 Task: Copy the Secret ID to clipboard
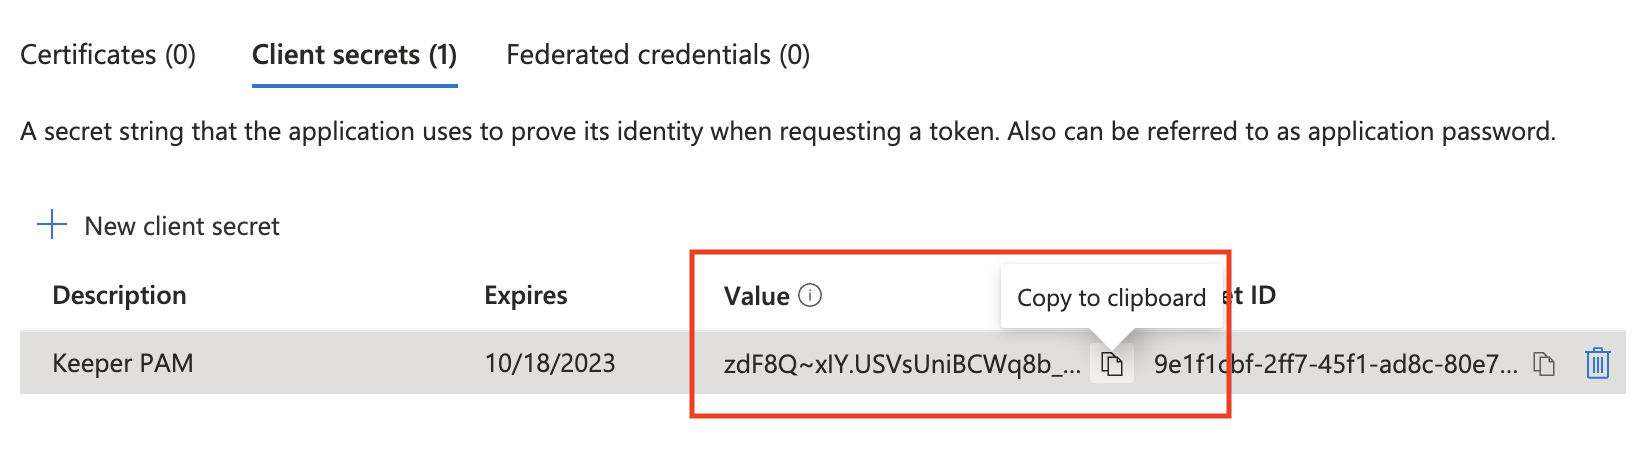coord(1544,364)
